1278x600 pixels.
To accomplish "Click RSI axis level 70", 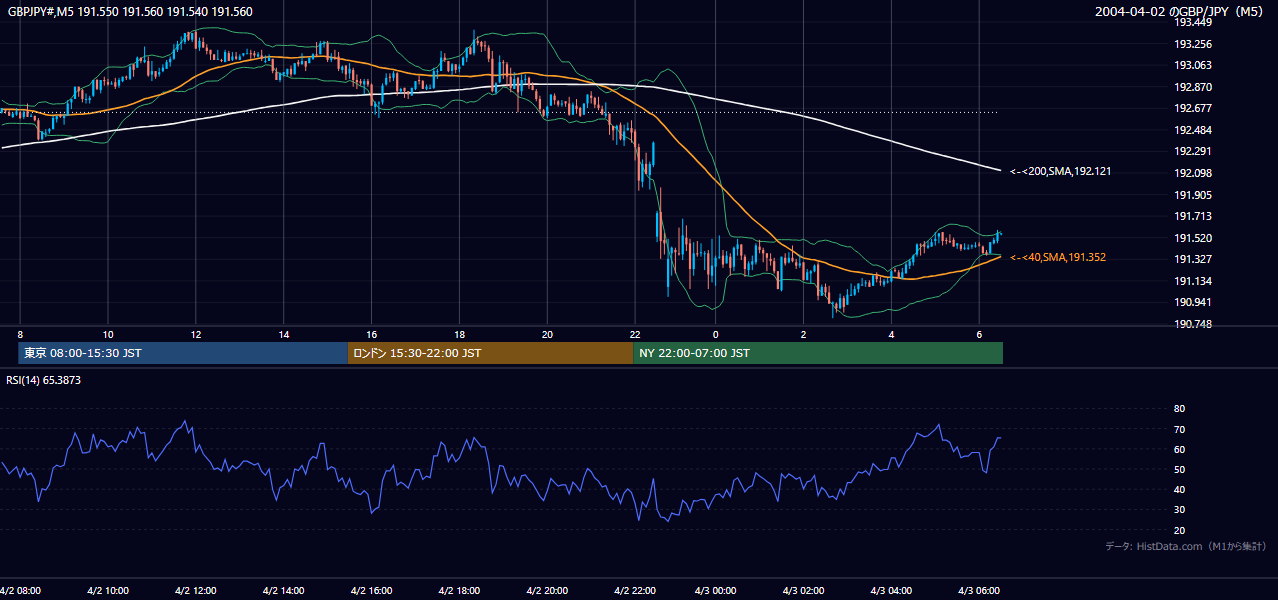I will 1179,429.
